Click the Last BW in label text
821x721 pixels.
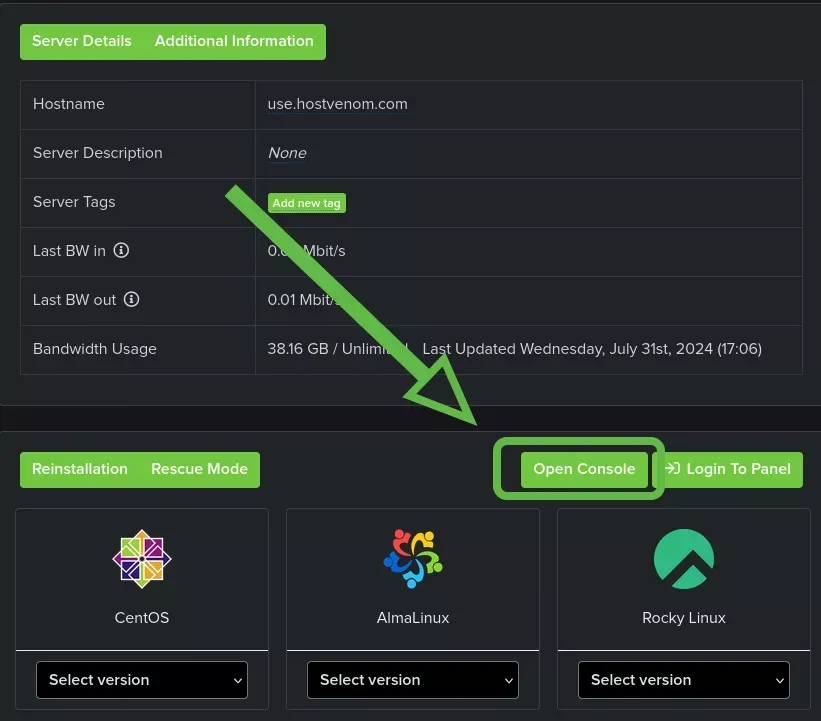point(69,251)
